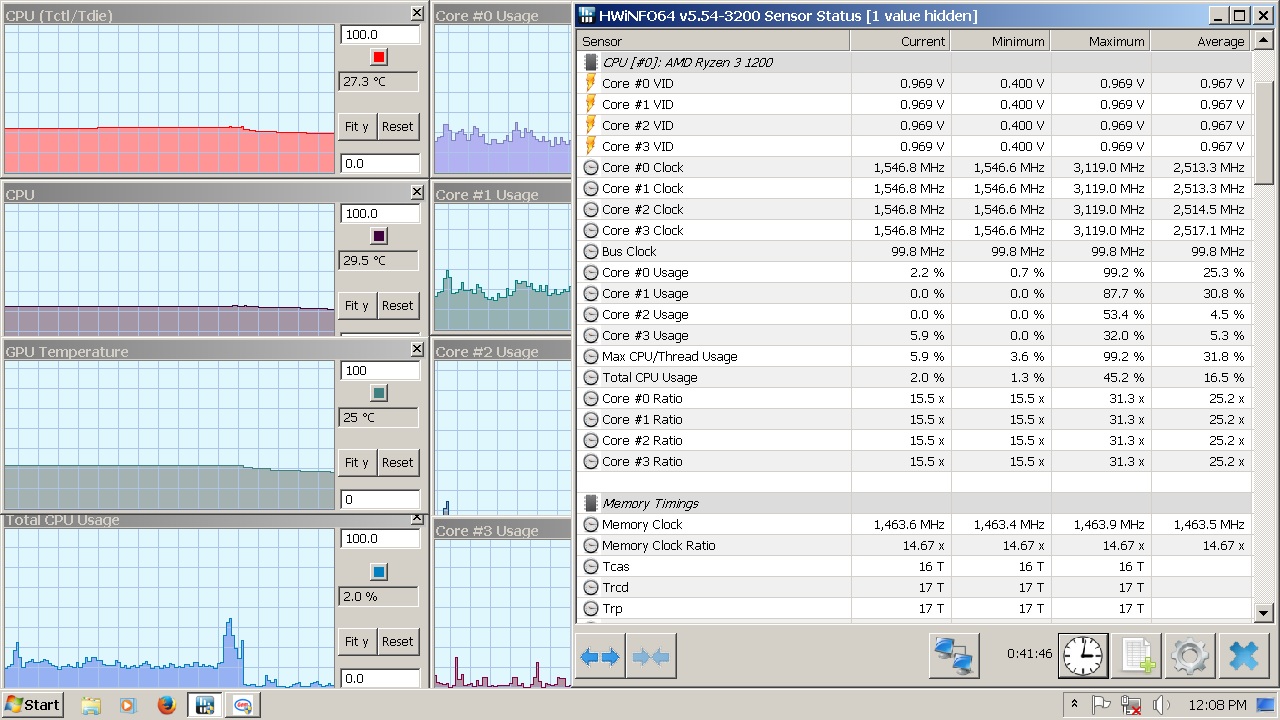Click the red color swatch in CPU (Tctl/Tdie) graph
The height and width of the screenshot is (720, 1280).
coord(379,57)
